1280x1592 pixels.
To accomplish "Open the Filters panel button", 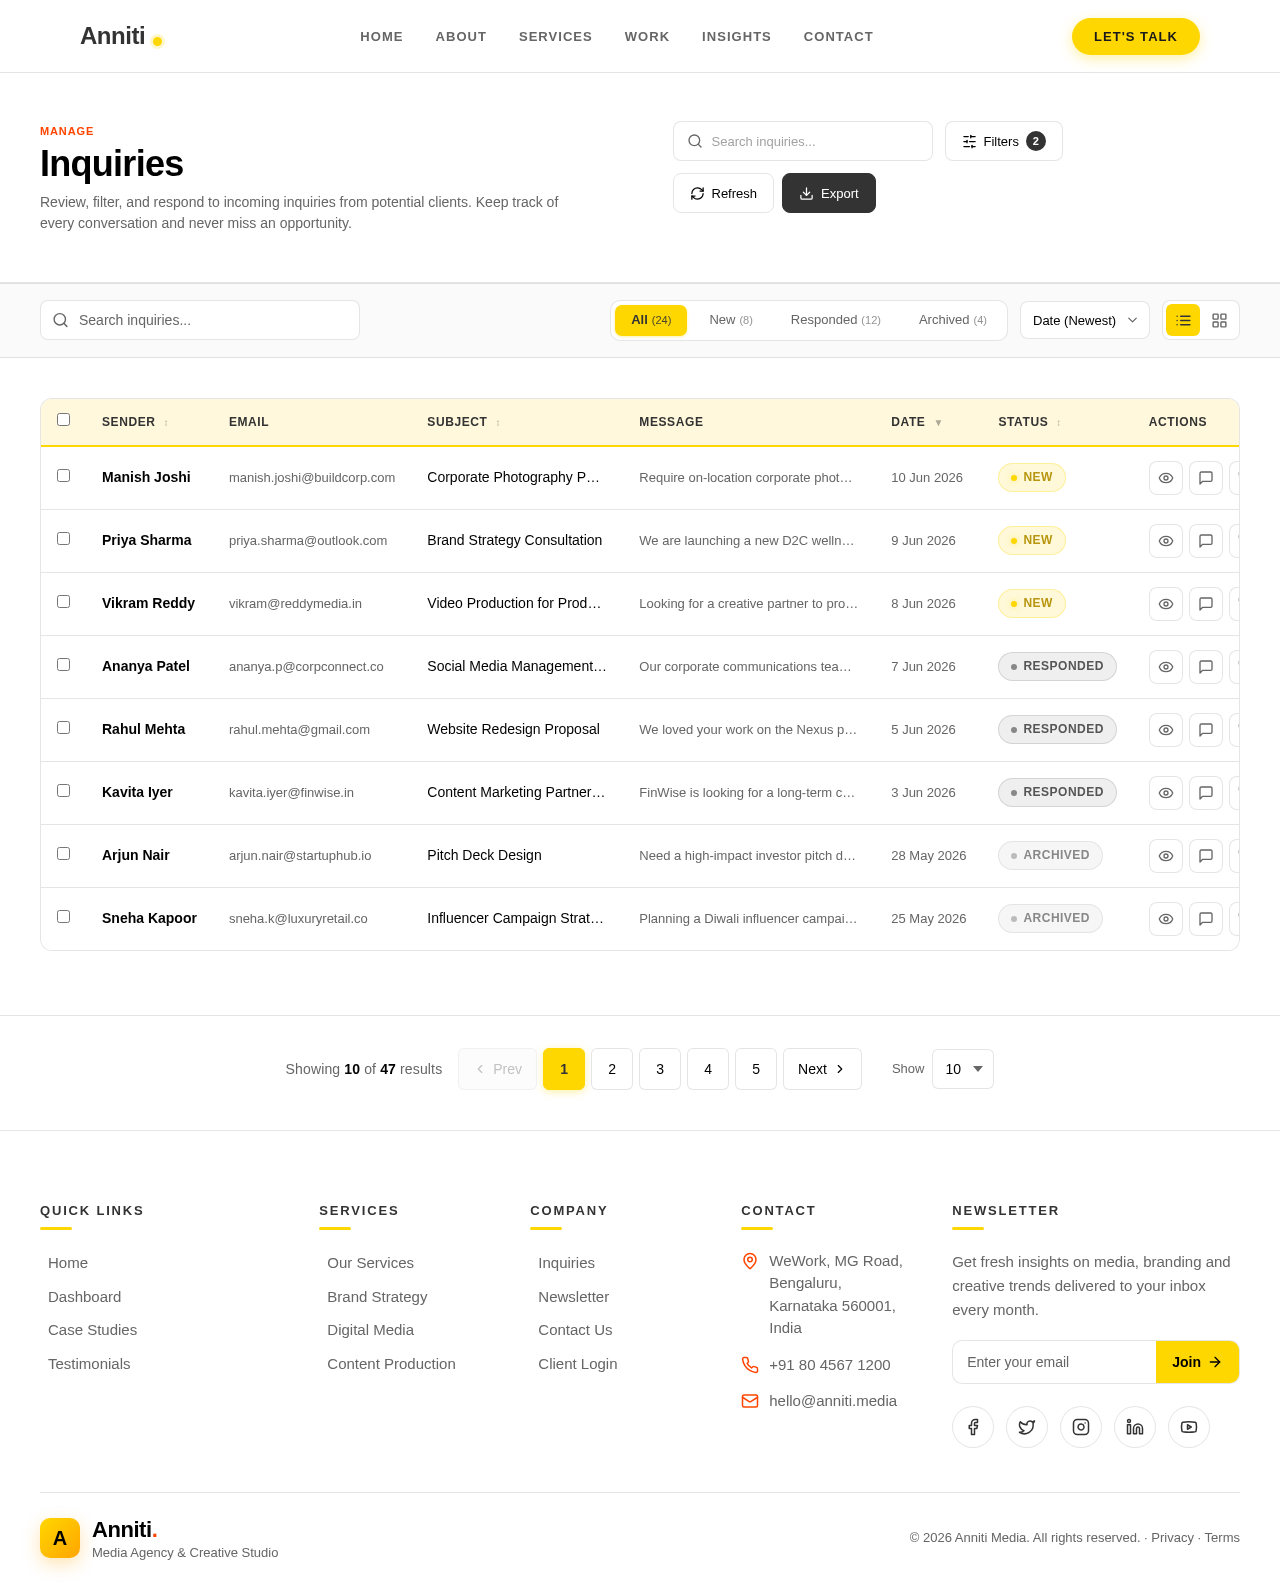I will coord(1004,141).
